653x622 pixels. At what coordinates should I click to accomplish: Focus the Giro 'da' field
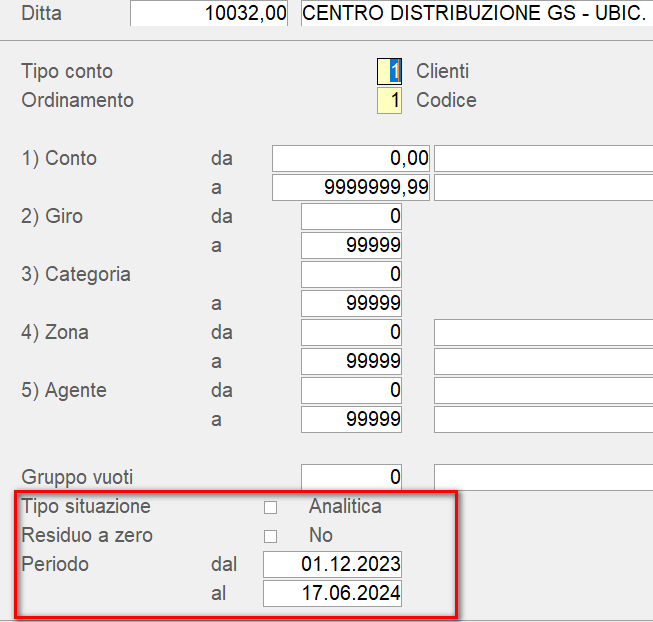coord(351,217)
